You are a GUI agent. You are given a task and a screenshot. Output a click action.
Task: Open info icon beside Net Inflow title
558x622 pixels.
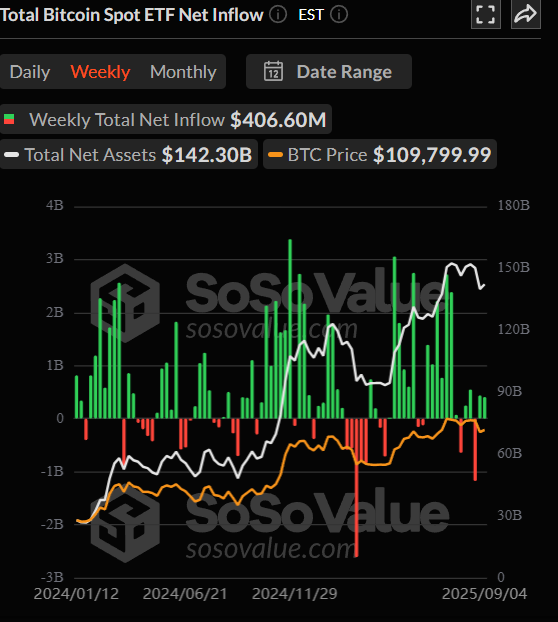(278, 15)
